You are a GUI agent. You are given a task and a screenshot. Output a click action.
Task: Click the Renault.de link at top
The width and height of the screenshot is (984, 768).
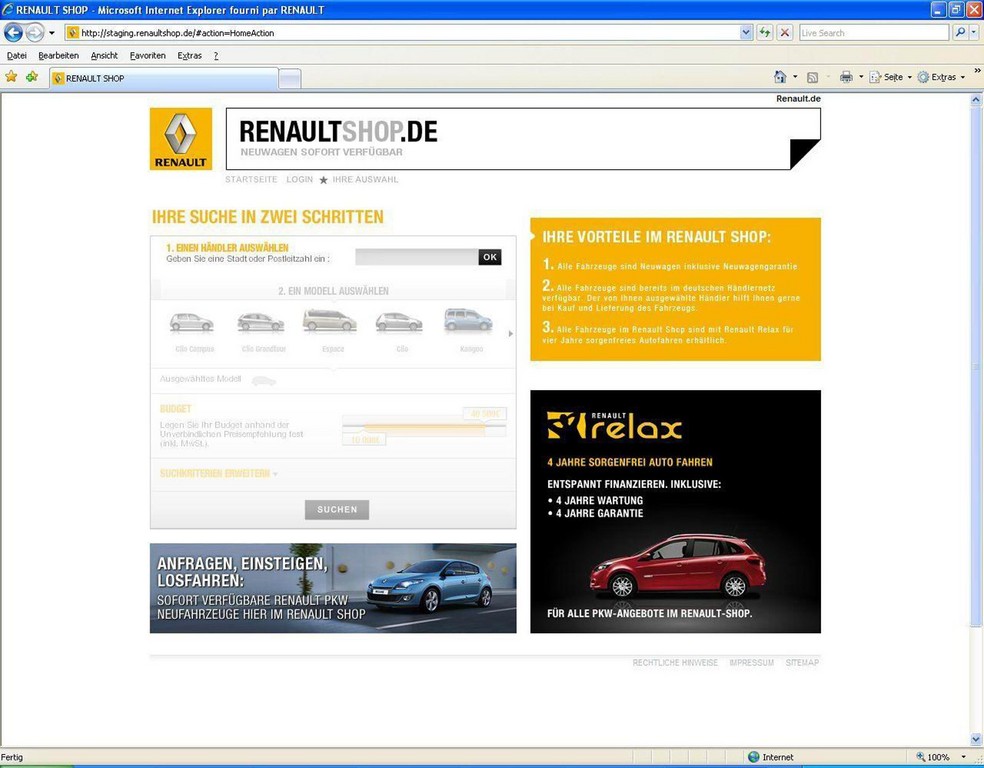(x=798, y=99)
